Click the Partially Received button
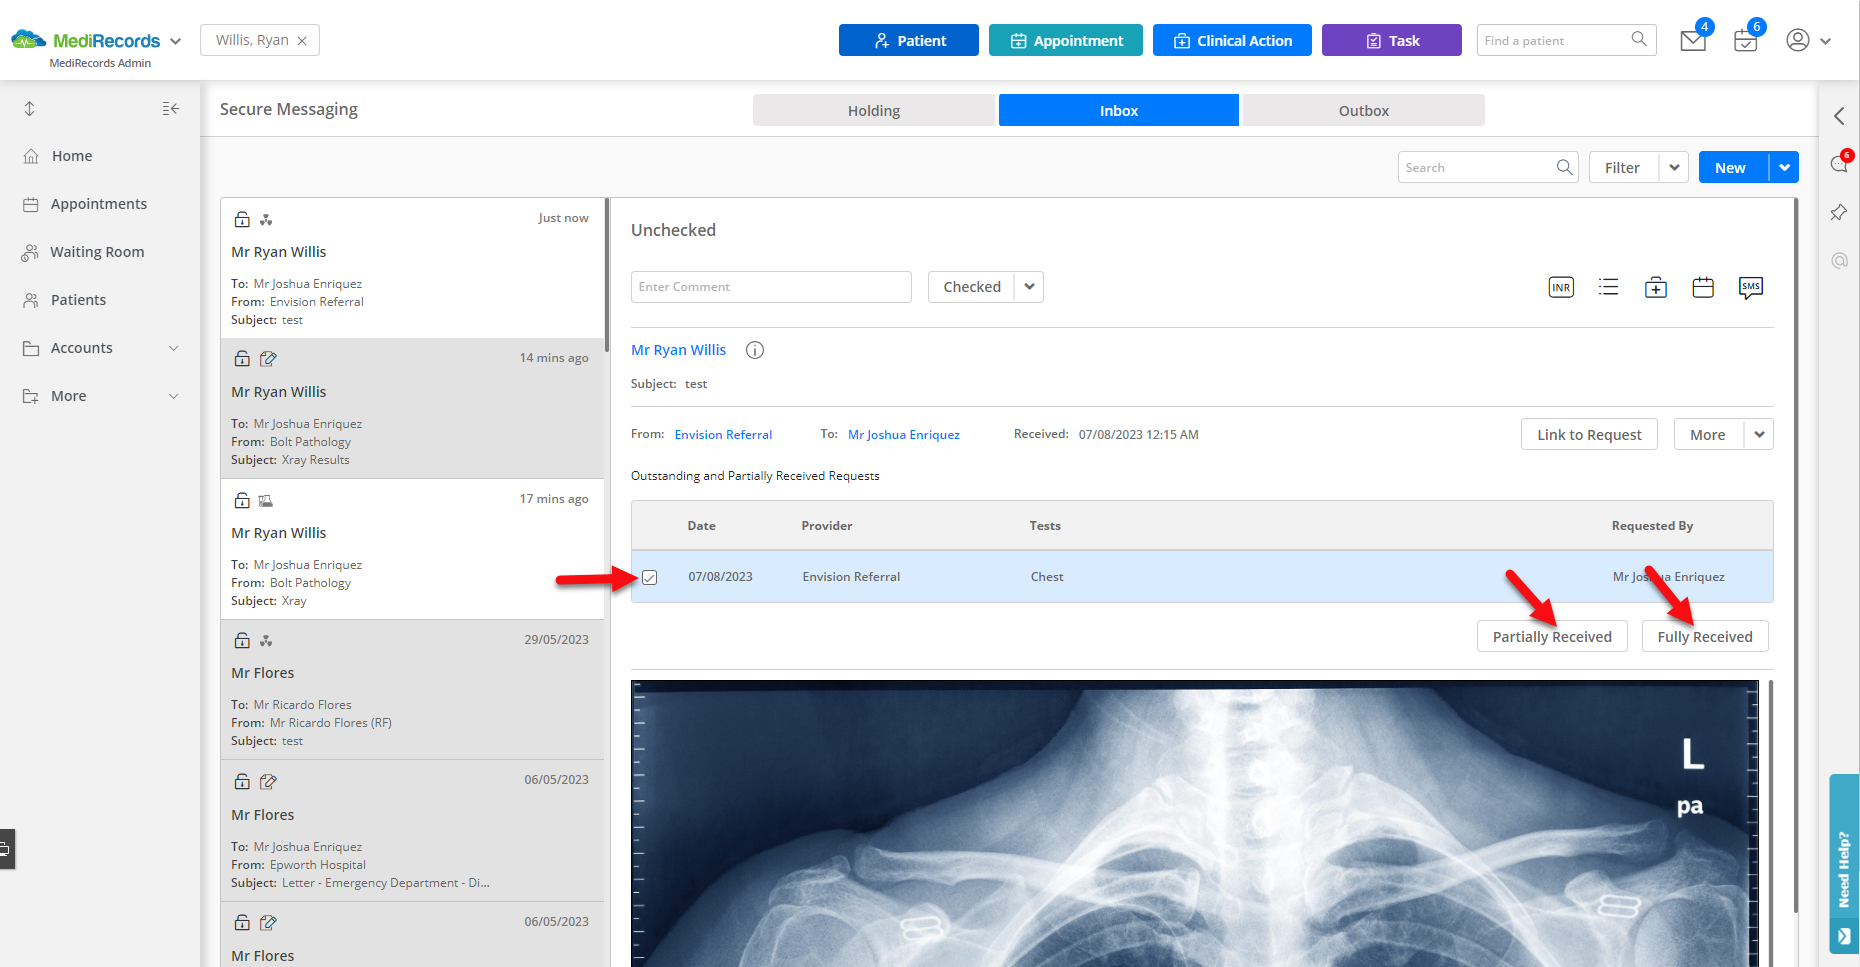The image size is (1860, 967). tap(1552, 636)
